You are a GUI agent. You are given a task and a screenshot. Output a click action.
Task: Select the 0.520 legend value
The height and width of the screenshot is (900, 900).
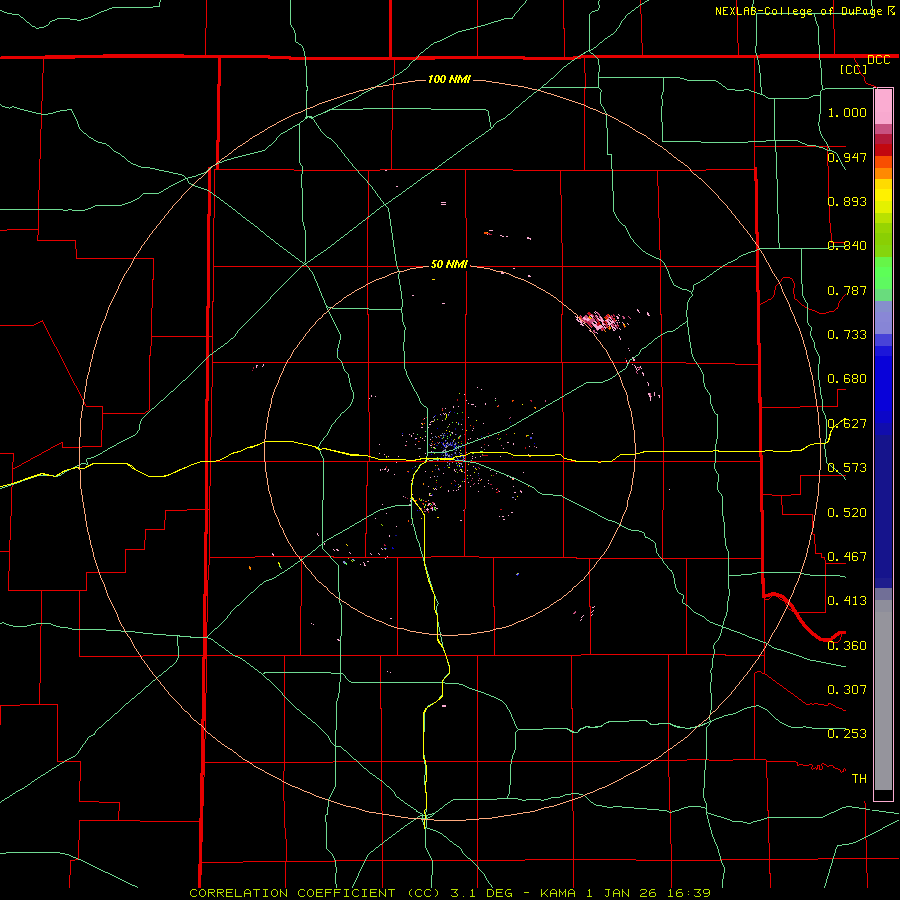847,512
